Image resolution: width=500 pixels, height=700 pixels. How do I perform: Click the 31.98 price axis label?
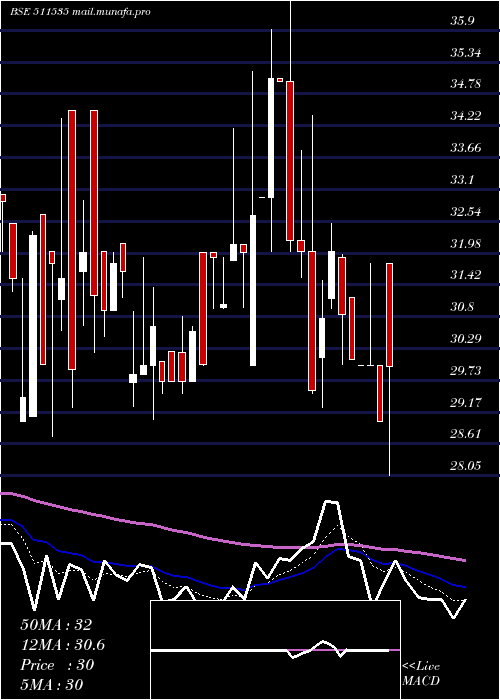(466, 243)
